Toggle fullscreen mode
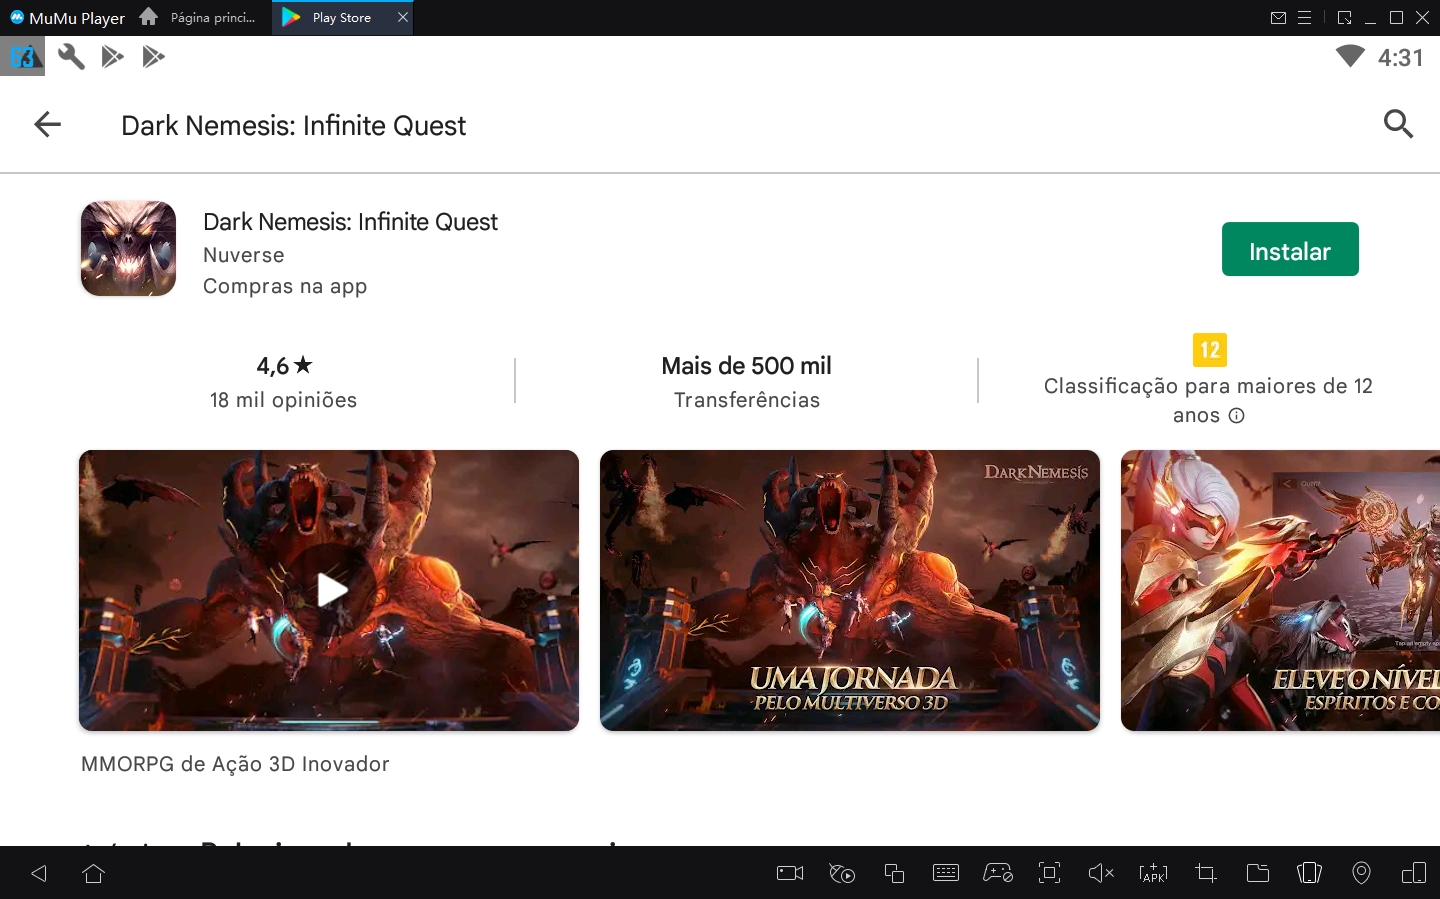Screen dimensions: 1440x899 pyautogui.click(x=1049, y=872)
